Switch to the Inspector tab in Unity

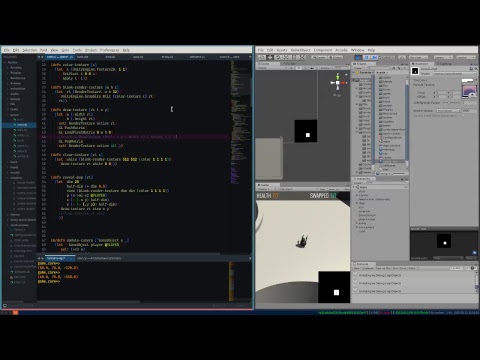pos(421,63)
